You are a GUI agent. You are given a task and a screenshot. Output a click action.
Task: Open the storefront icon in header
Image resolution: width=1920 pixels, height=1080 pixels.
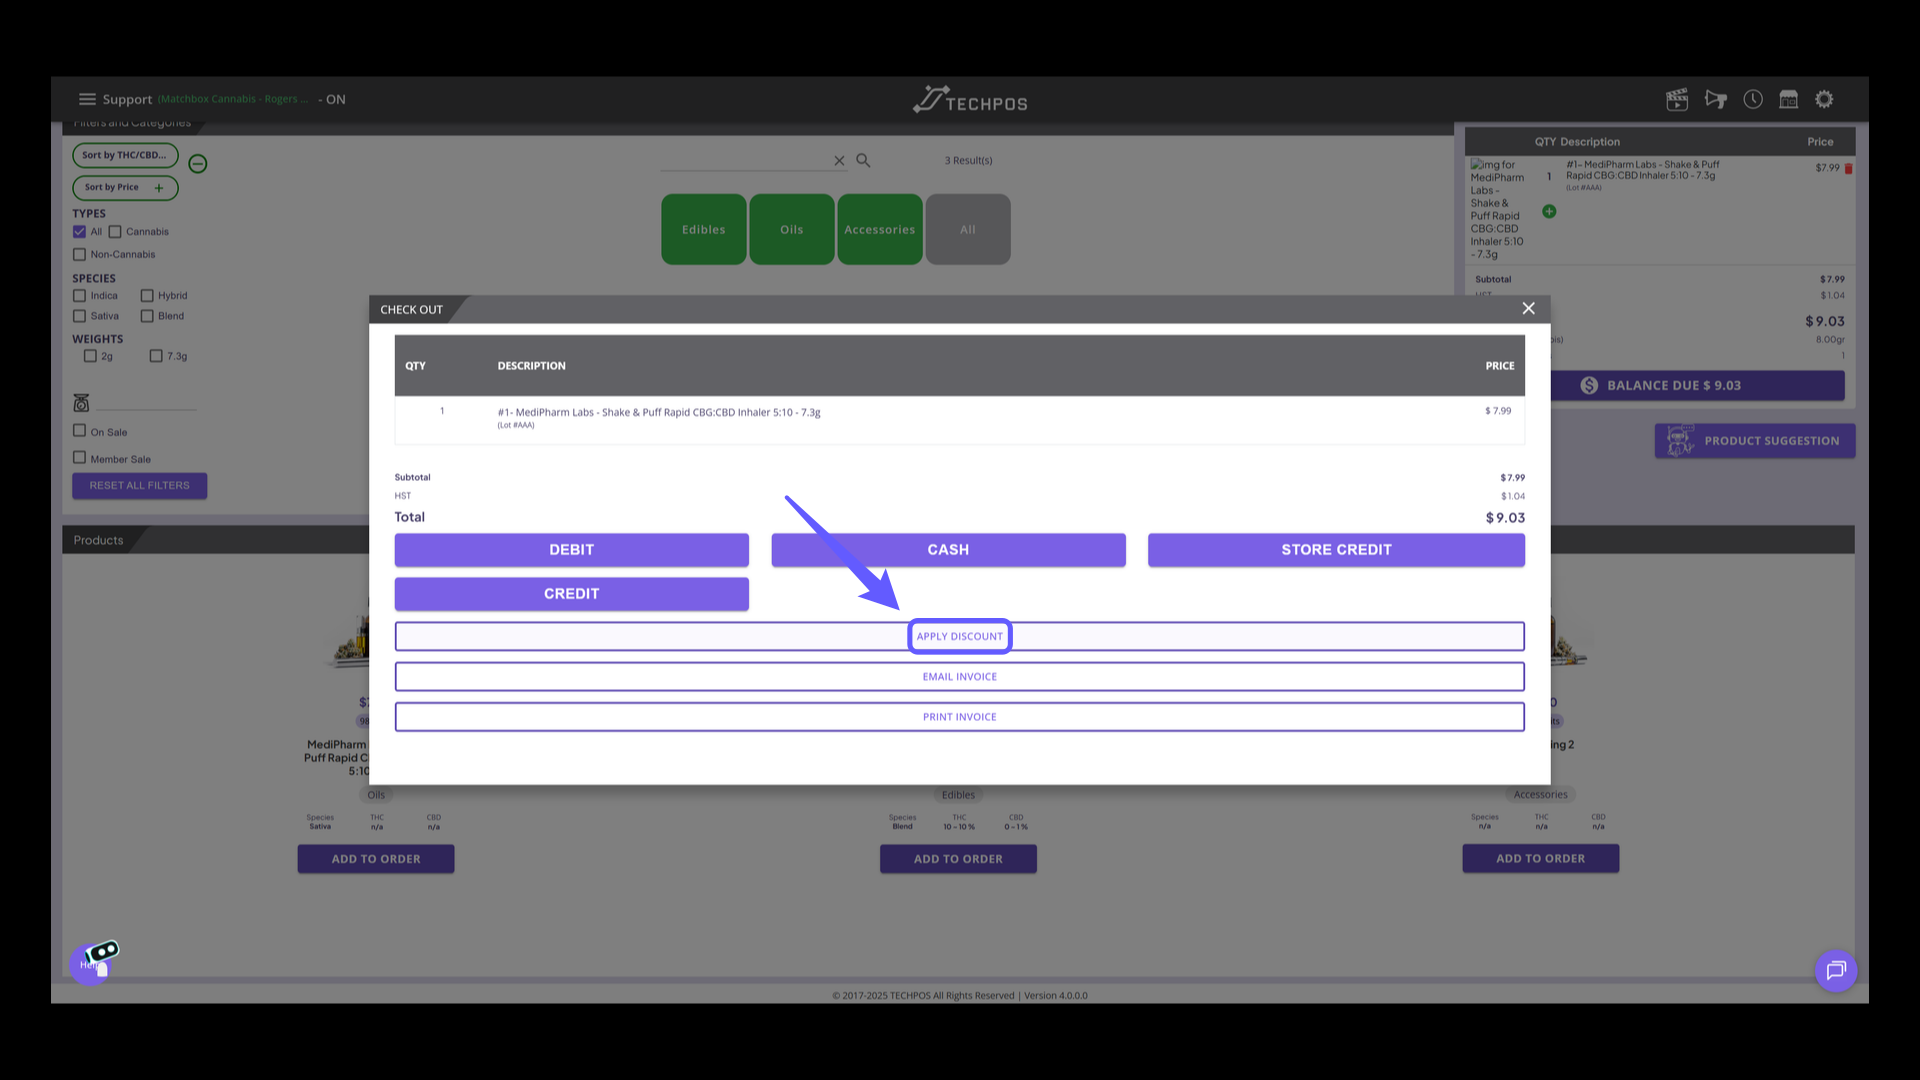tap(1789, 99)
